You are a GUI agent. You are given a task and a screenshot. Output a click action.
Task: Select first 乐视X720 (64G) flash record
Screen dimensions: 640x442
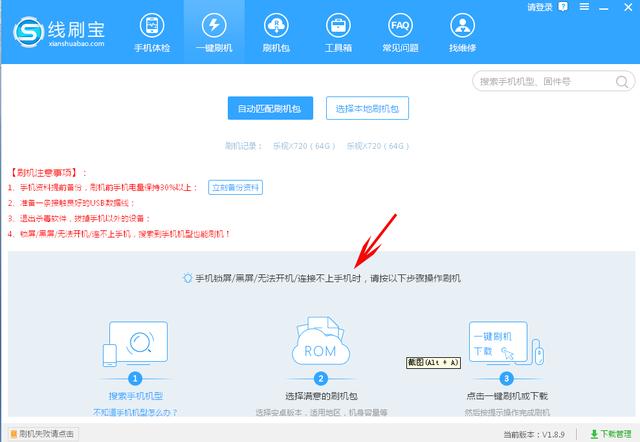click(304, 146)
